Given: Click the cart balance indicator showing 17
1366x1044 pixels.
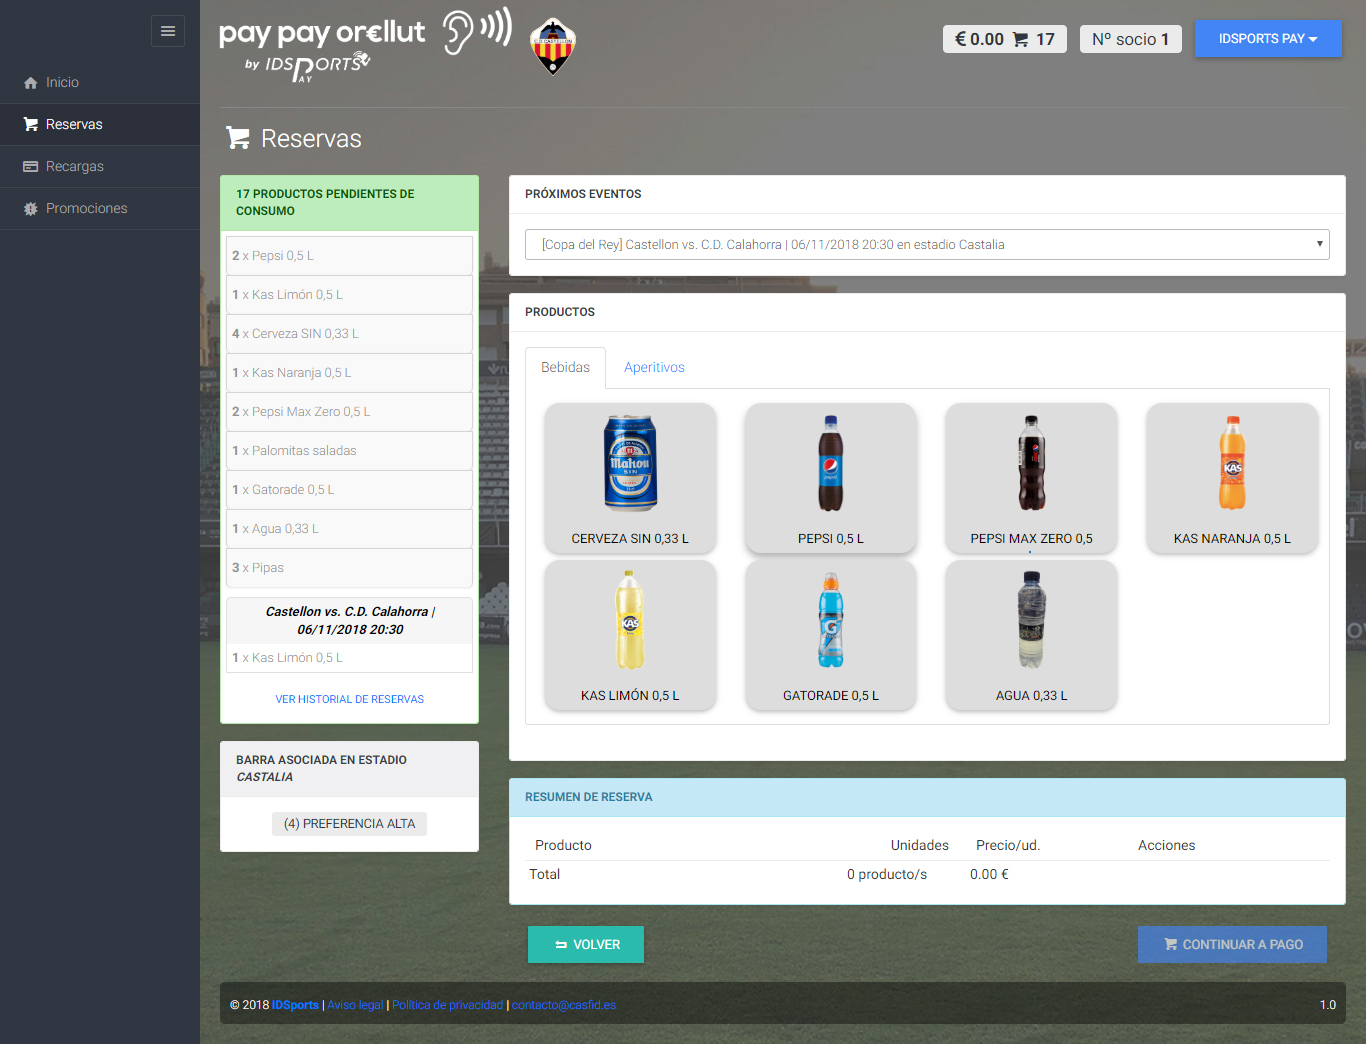Looking at the screenshot, I should point(1004,39).
